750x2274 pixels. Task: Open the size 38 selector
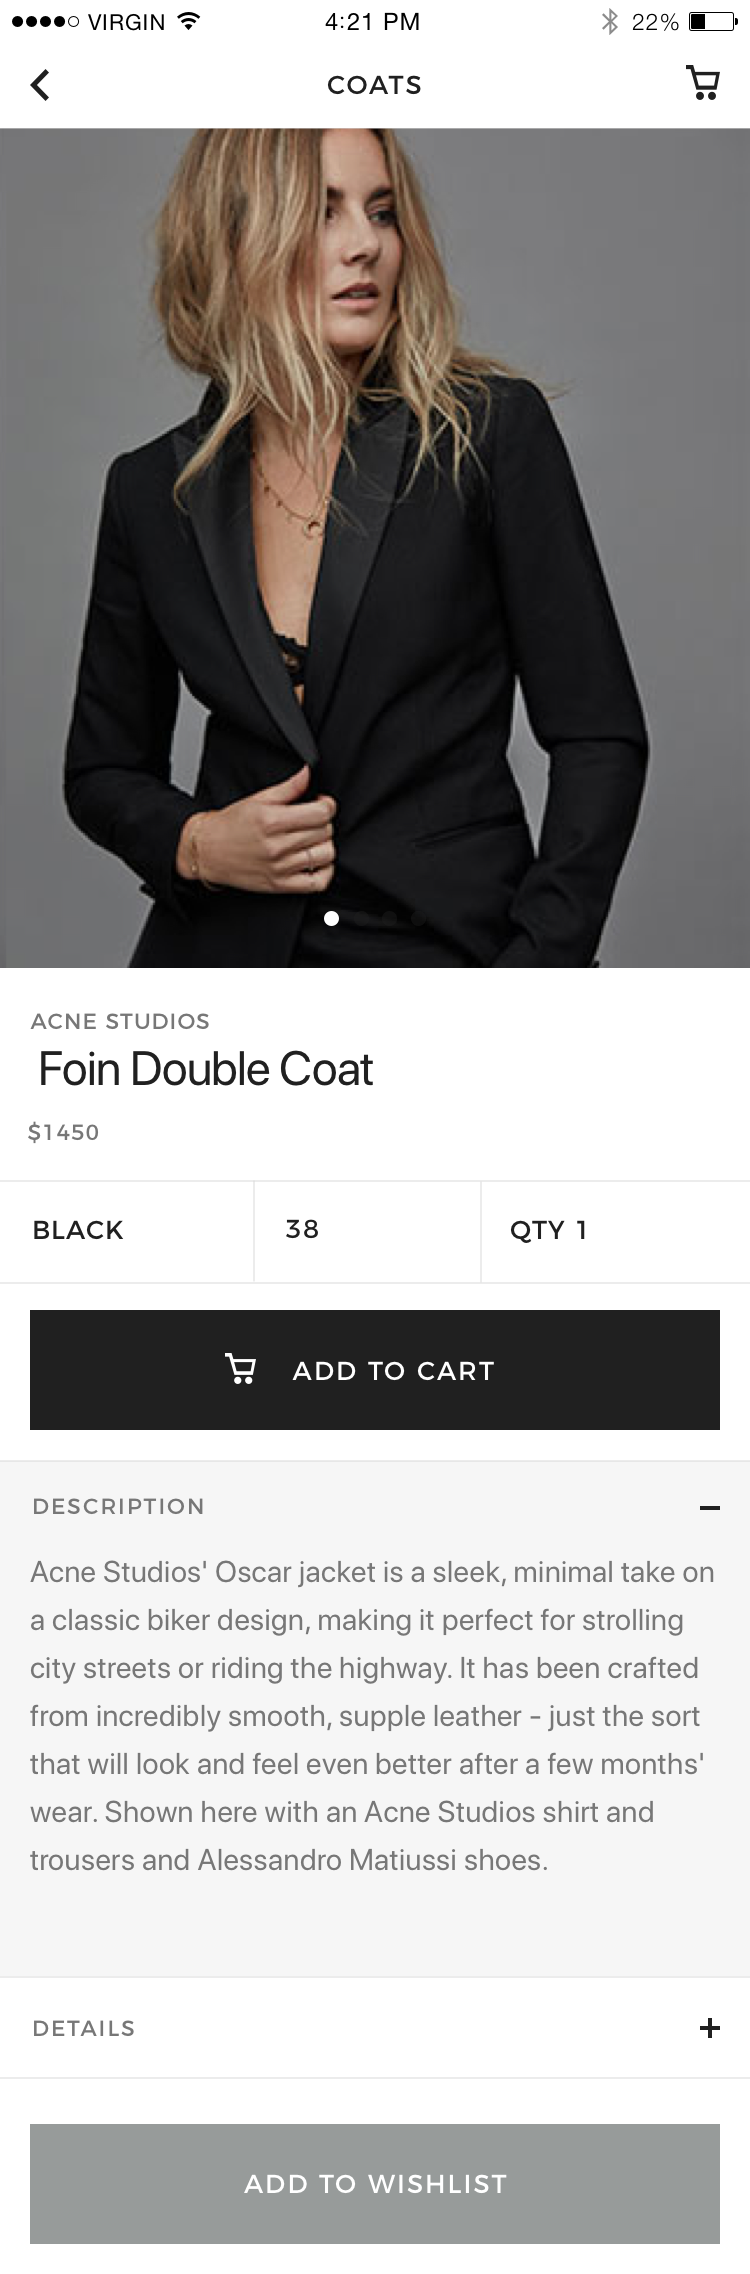click(x=367, y=1231)
